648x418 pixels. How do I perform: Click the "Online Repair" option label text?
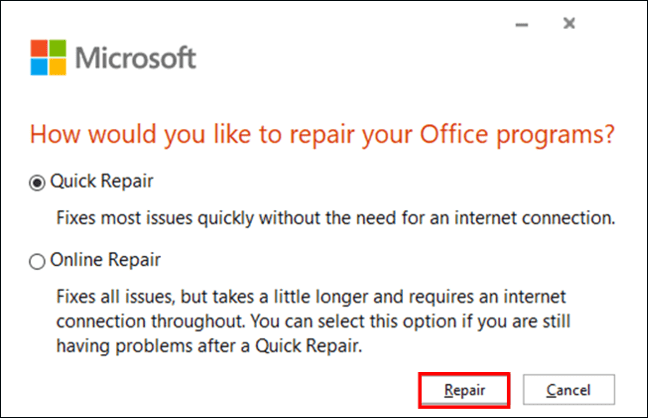pos(106,261)
